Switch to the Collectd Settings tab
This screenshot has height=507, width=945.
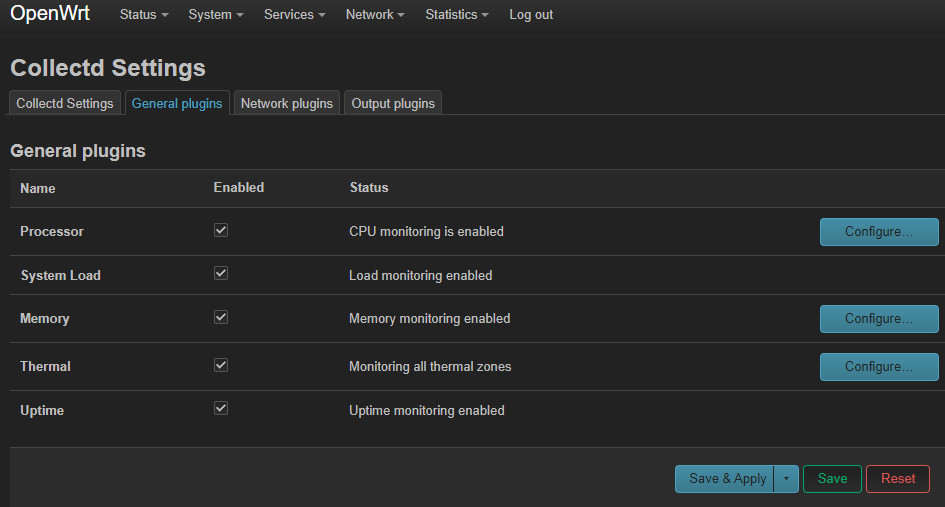pyautogui.click(x=65, y=103)
